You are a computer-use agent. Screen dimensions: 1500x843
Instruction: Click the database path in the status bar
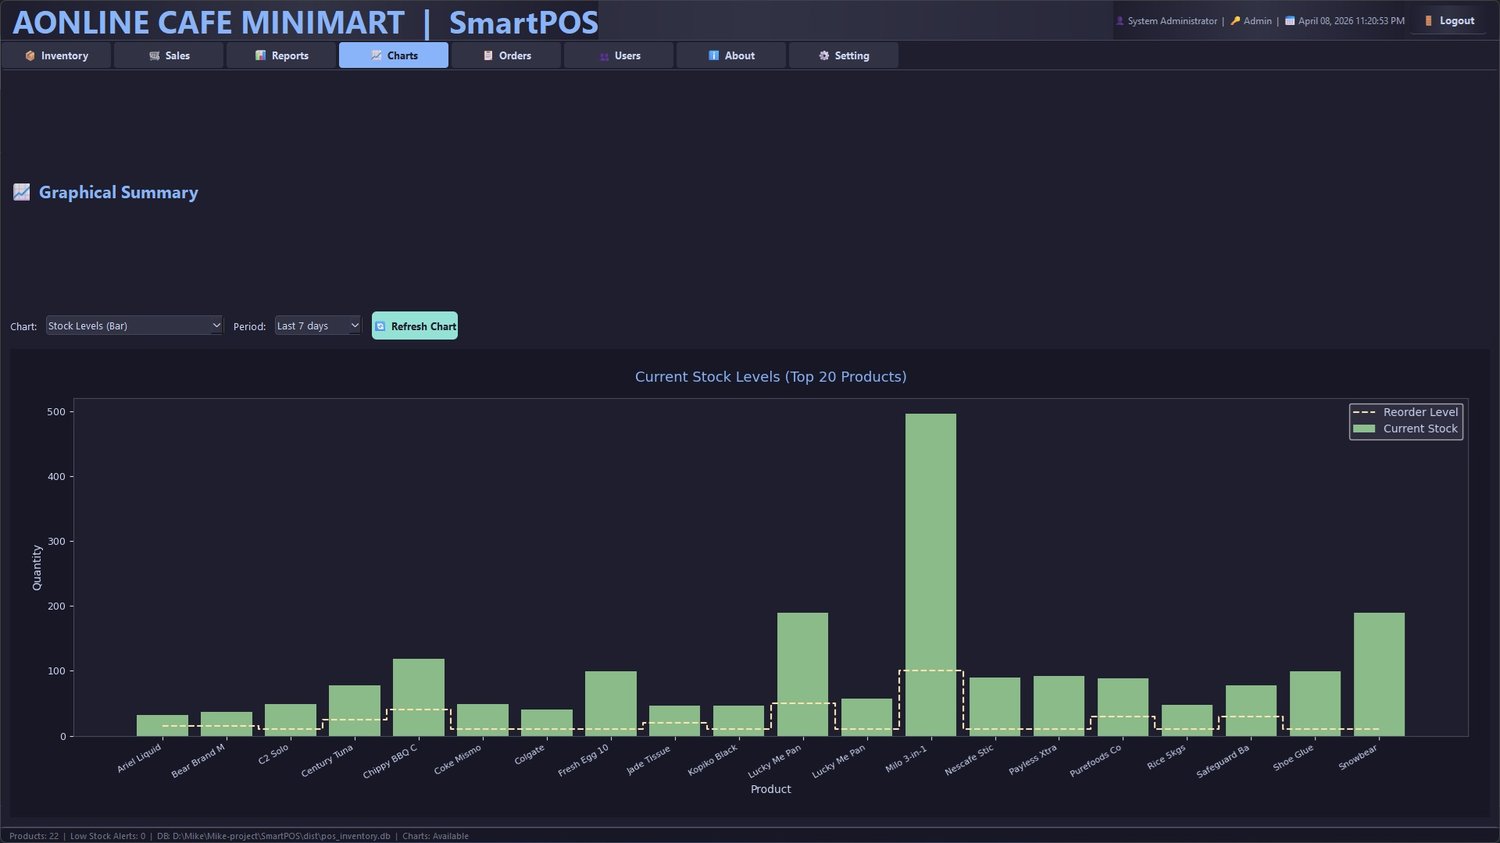273,836
